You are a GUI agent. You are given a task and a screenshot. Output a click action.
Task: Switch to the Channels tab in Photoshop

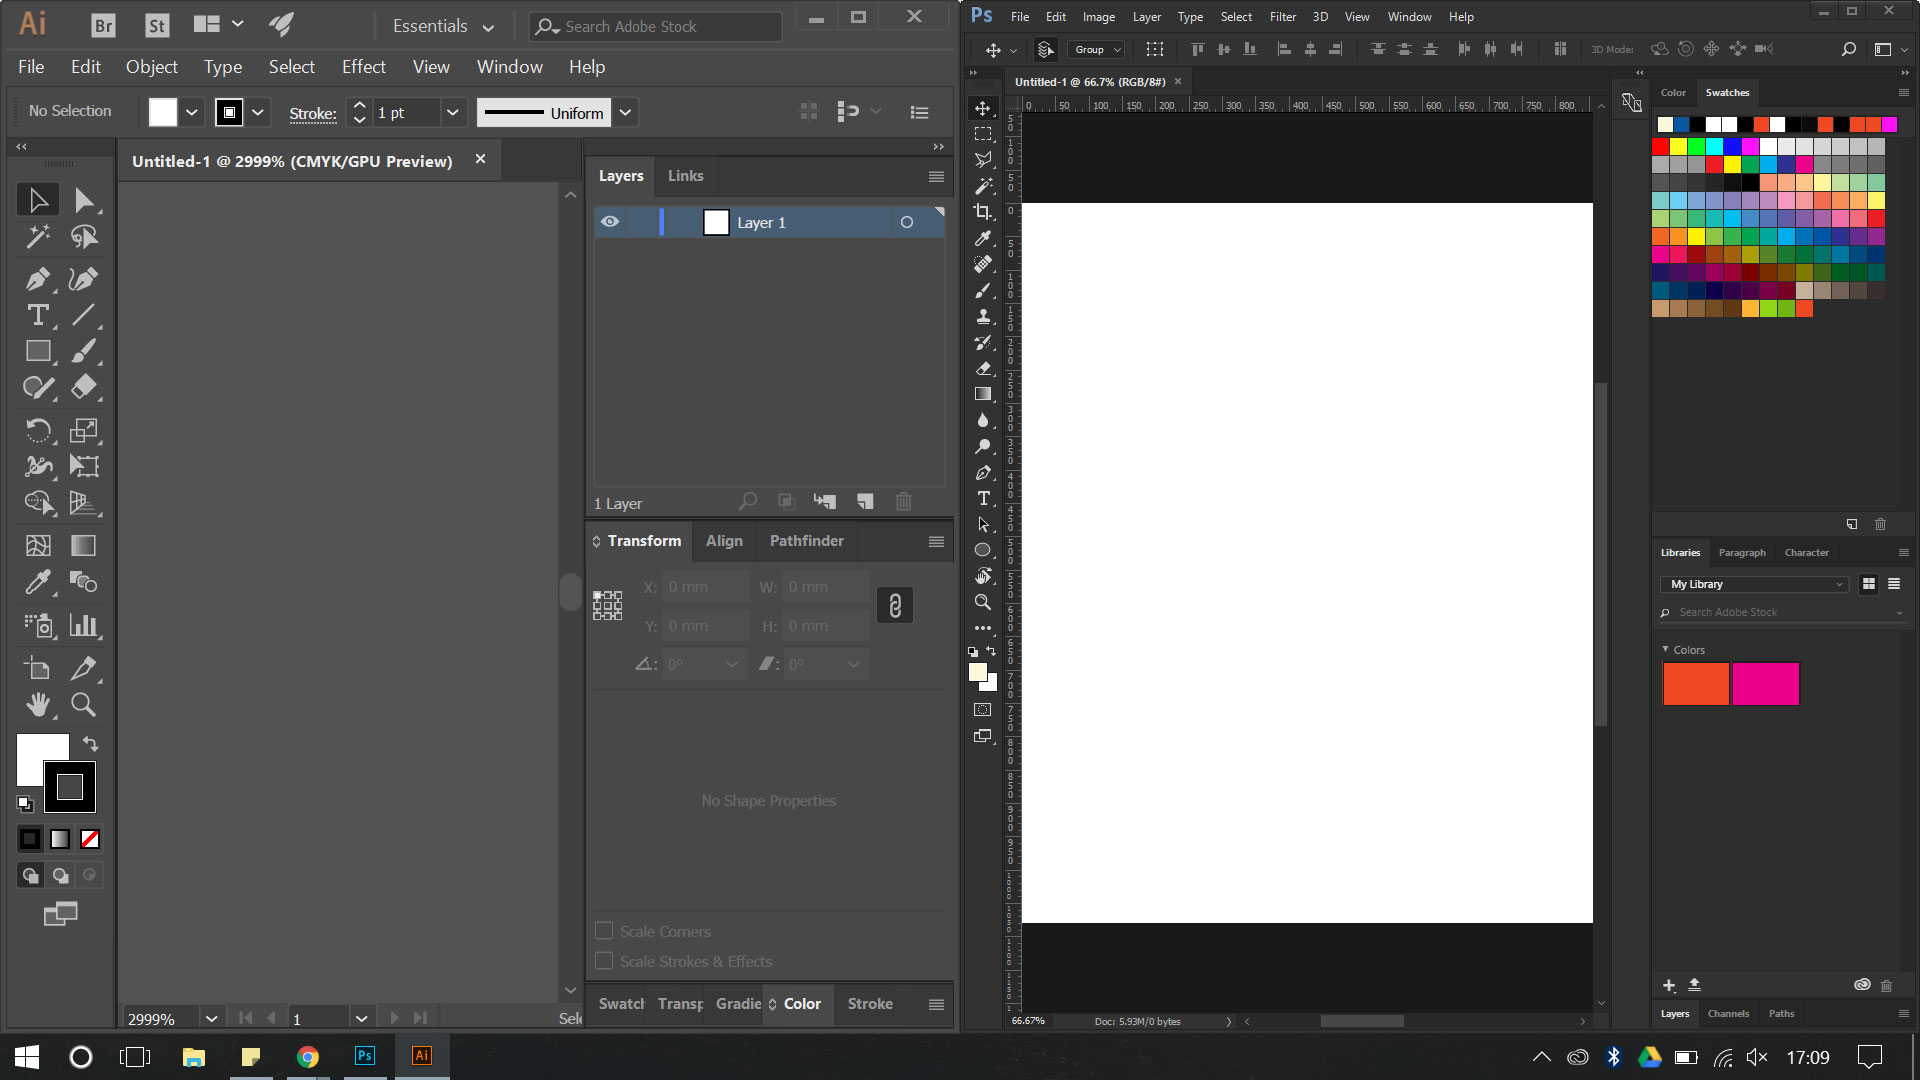point(1728,1013)
